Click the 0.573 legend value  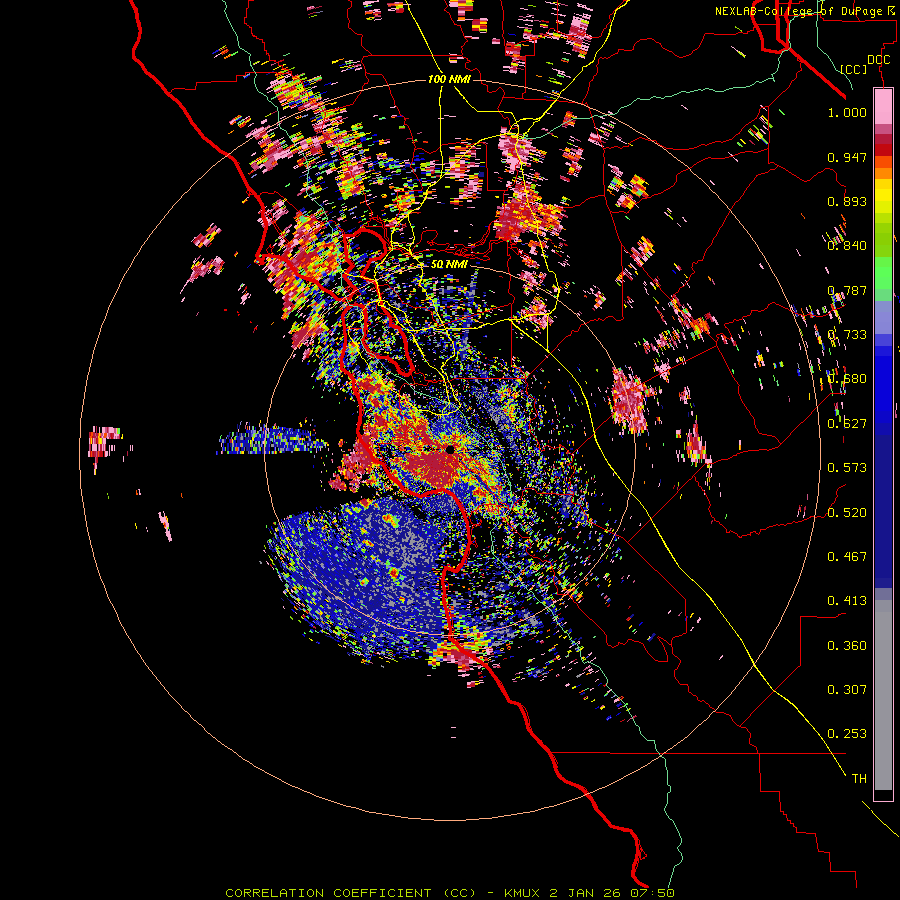tap(847, 468)
